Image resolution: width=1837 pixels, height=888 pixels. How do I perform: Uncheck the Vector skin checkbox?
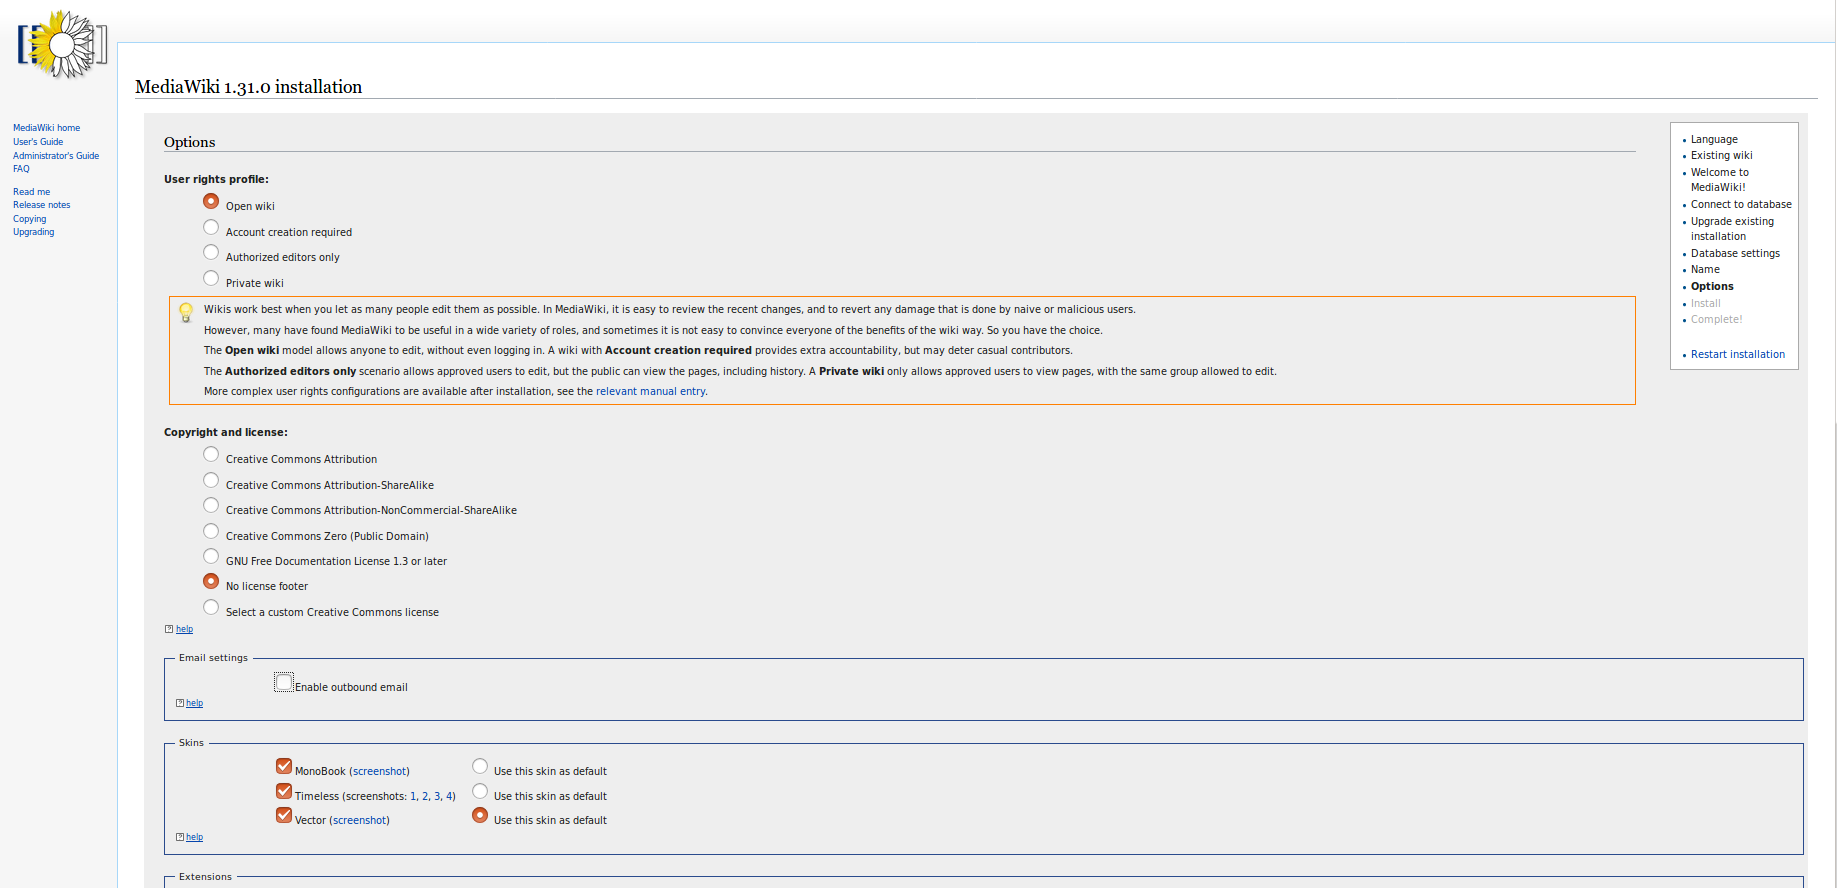pos(284,815)
